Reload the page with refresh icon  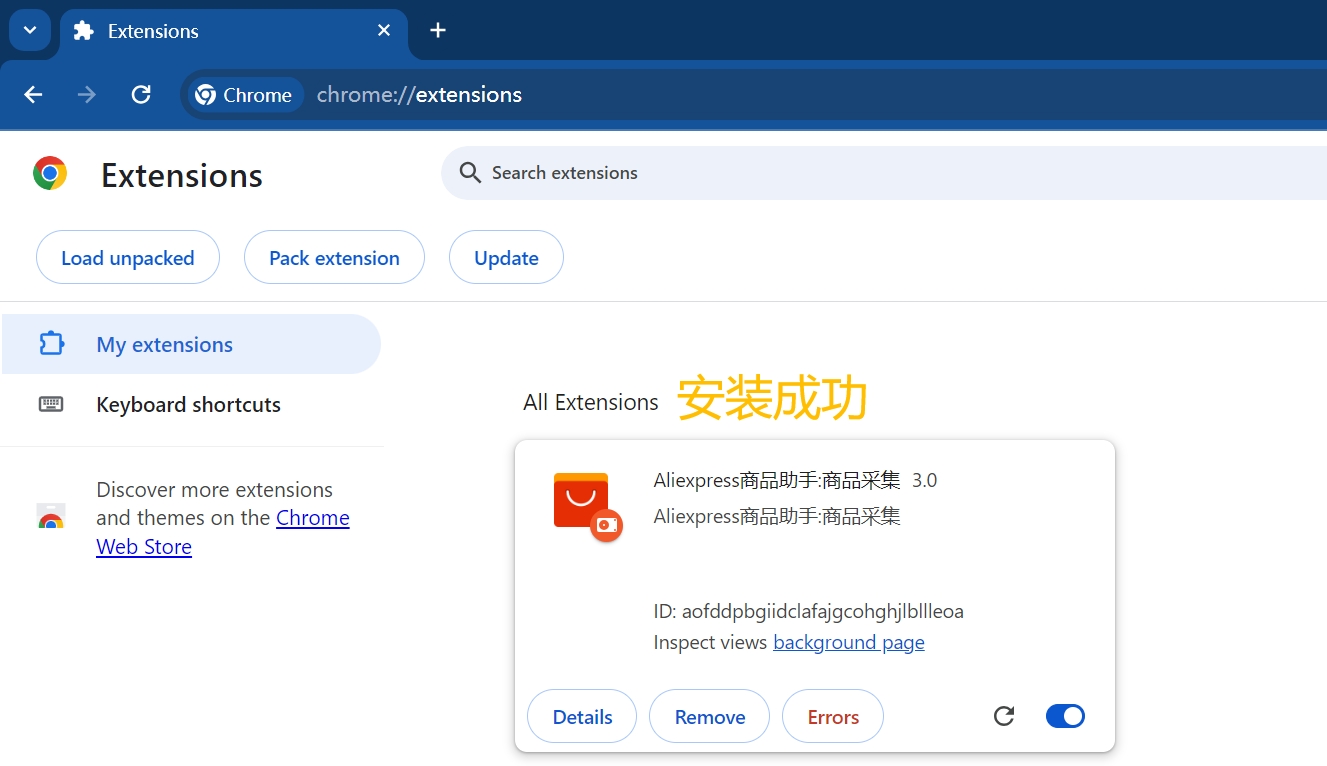pyautogui.click(x=141, y=94)
